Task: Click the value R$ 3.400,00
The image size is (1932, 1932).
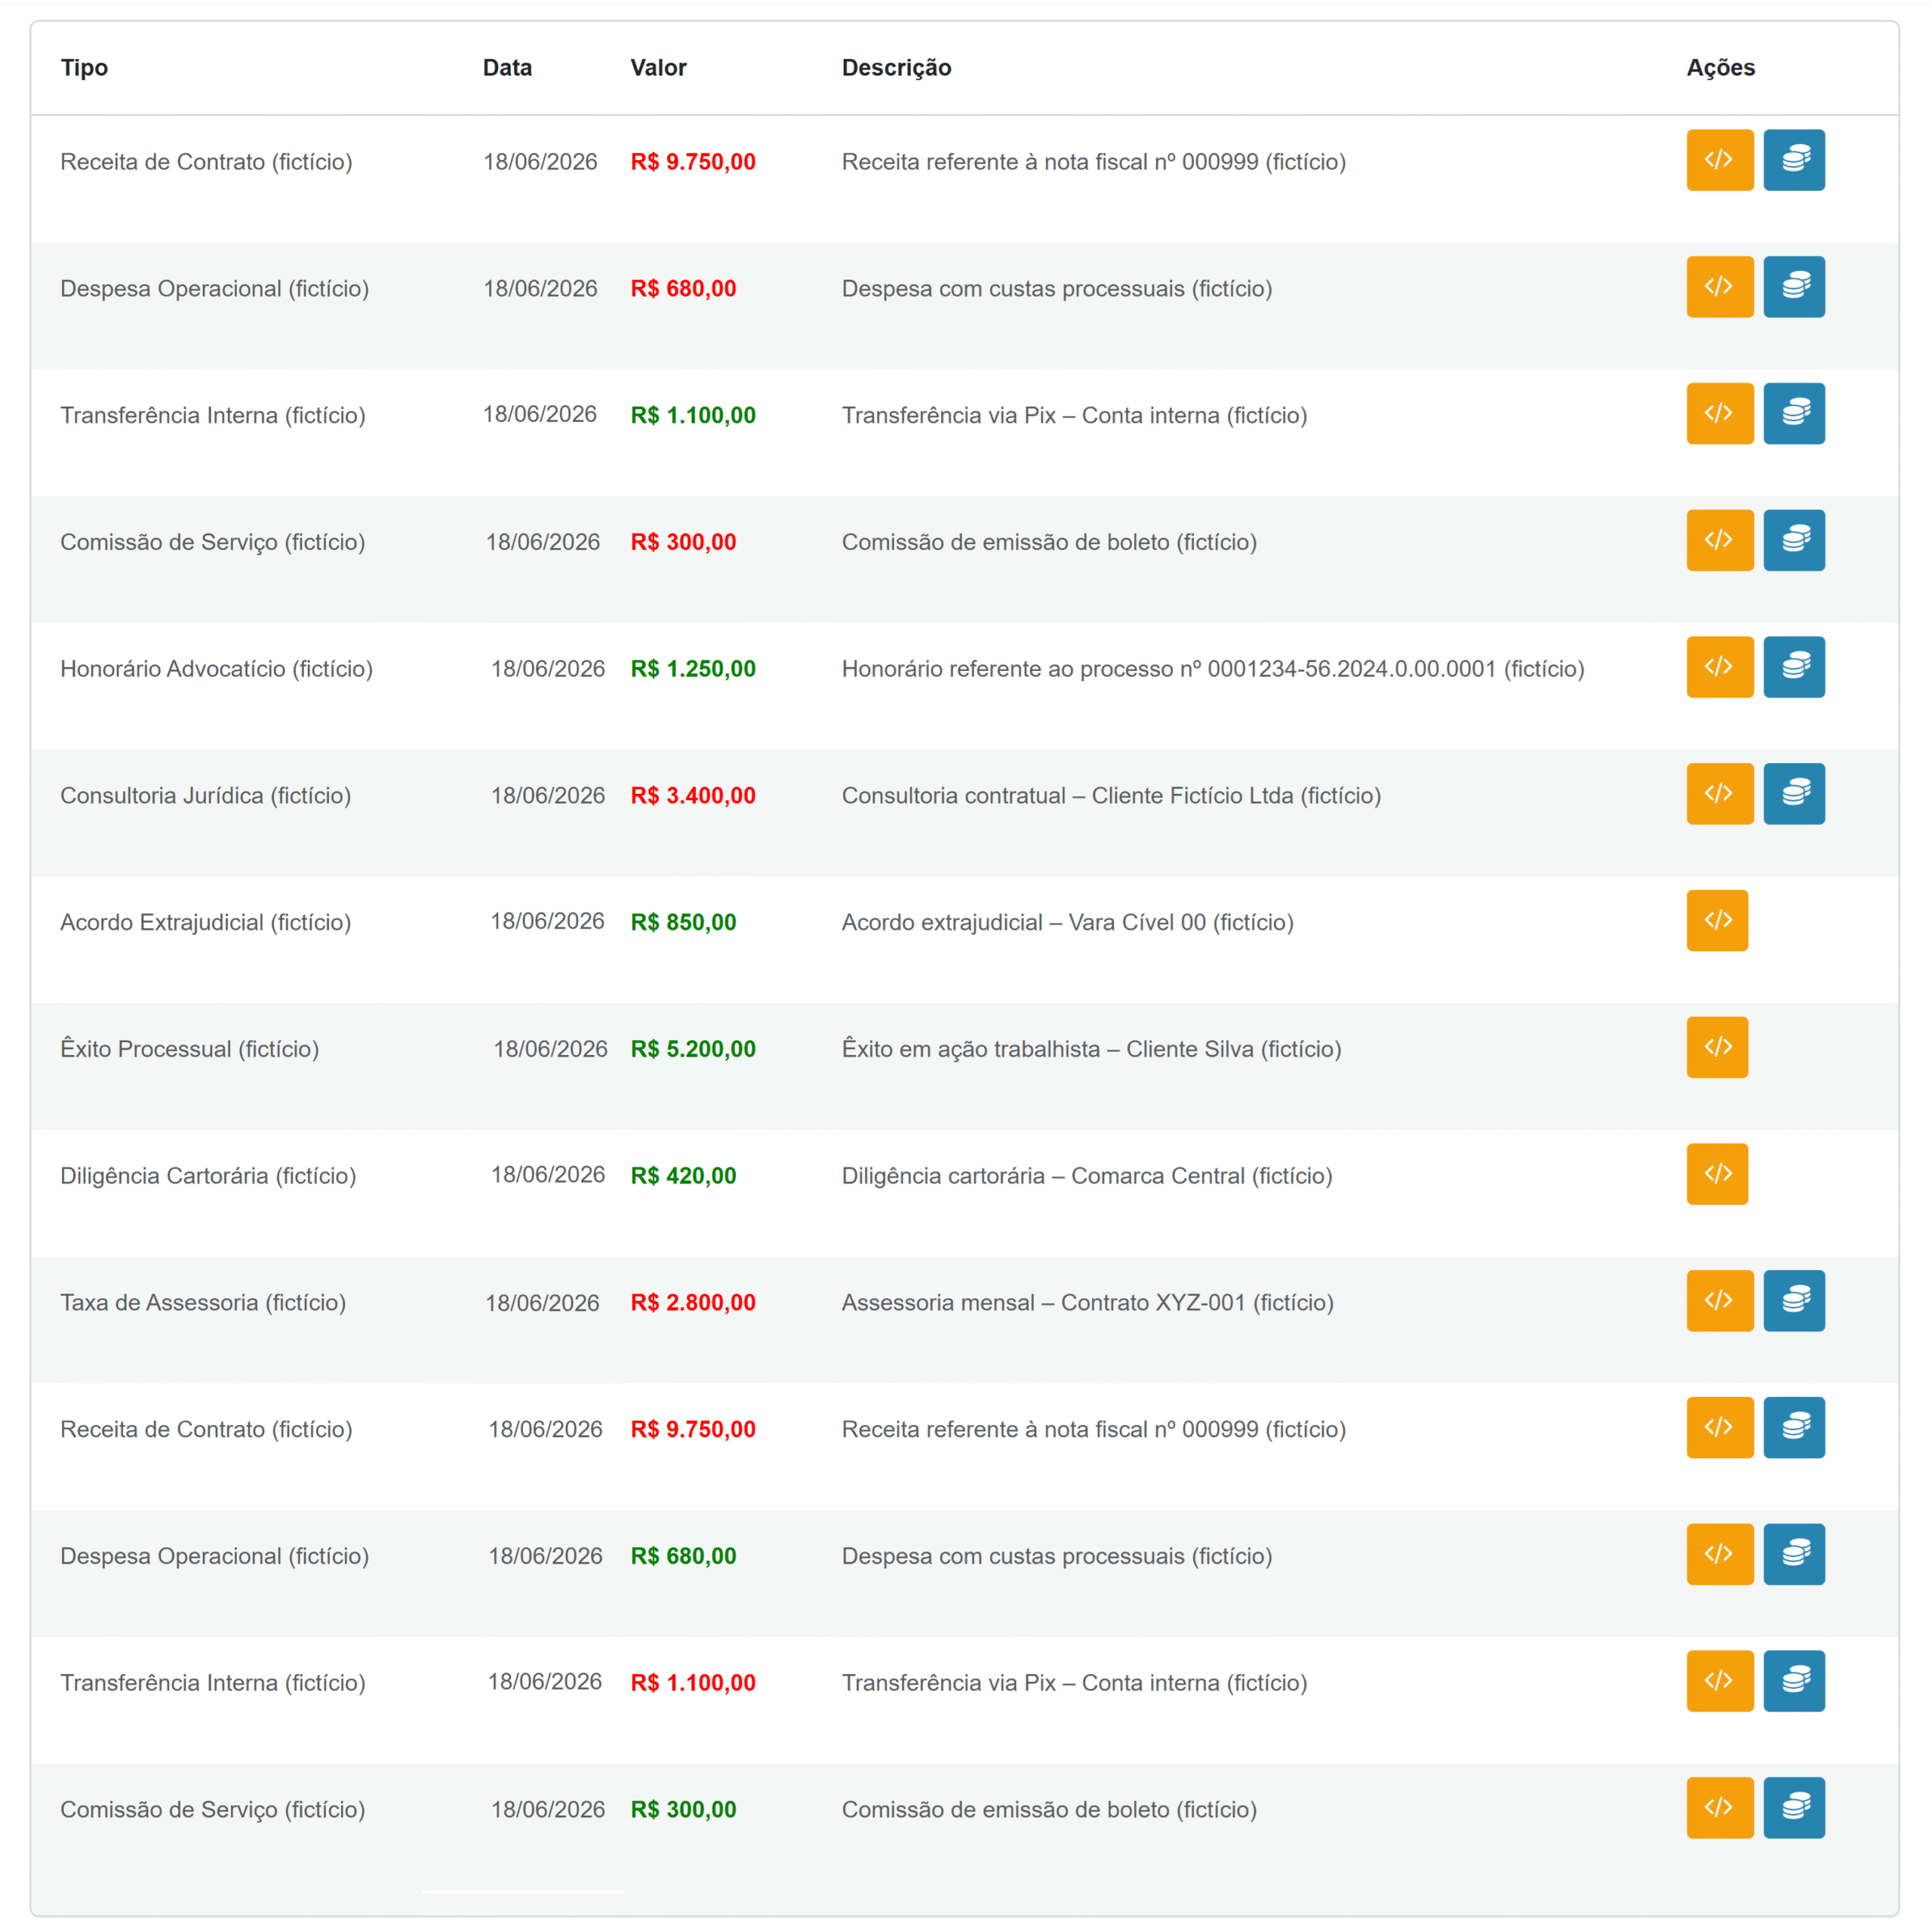Action: (693, 796)
